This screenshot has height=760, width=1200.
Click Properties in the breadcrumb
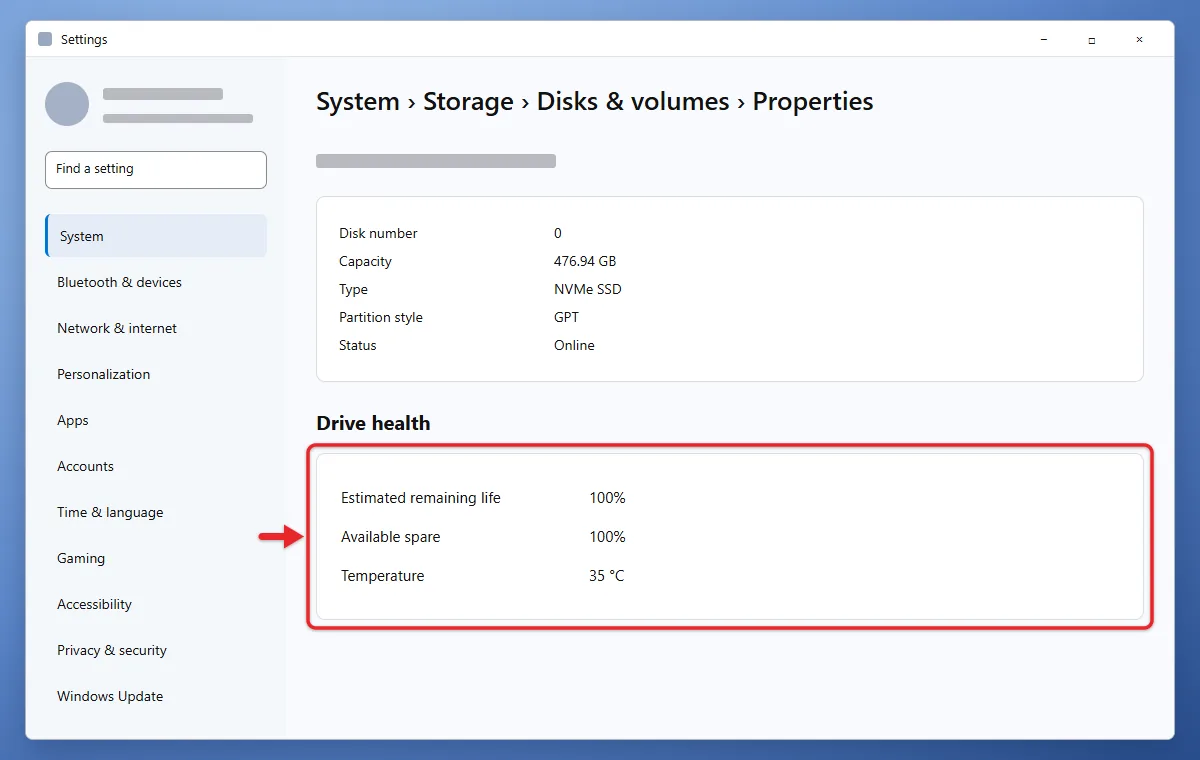(x=813, y=102)
